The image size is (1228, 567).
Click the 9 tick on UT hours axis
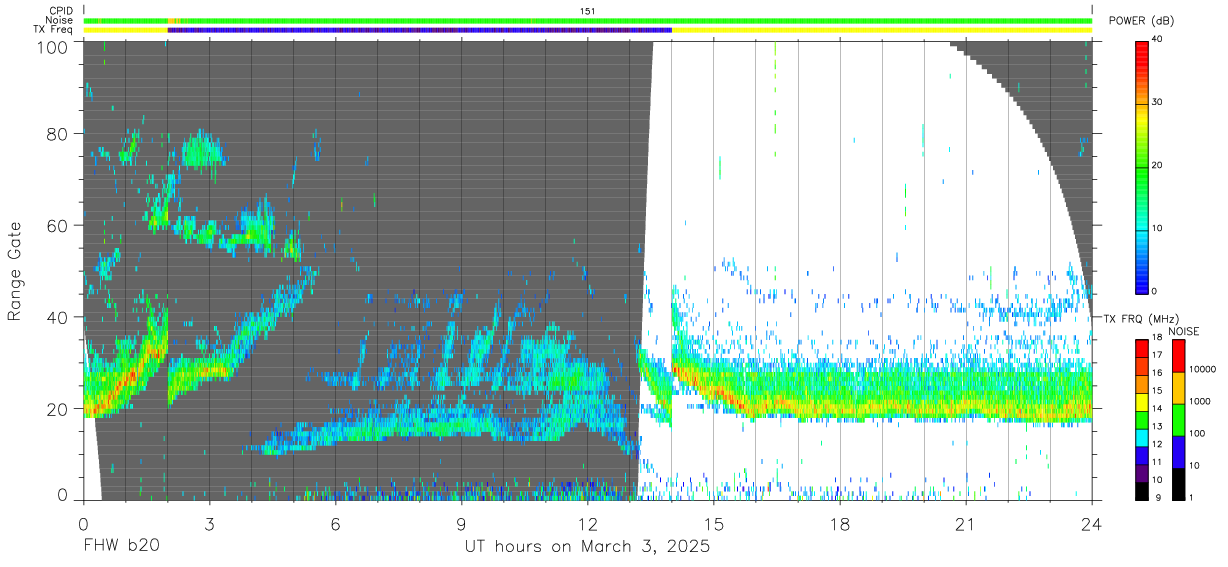pyautogui.click(x=461, y=523)
